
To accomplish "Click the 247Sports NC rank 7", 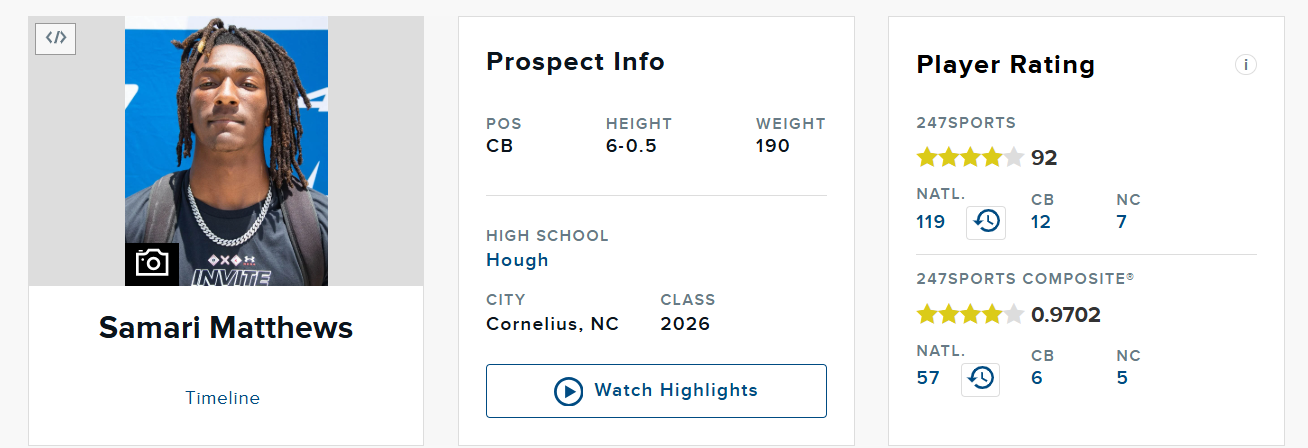I will 1122,222.
